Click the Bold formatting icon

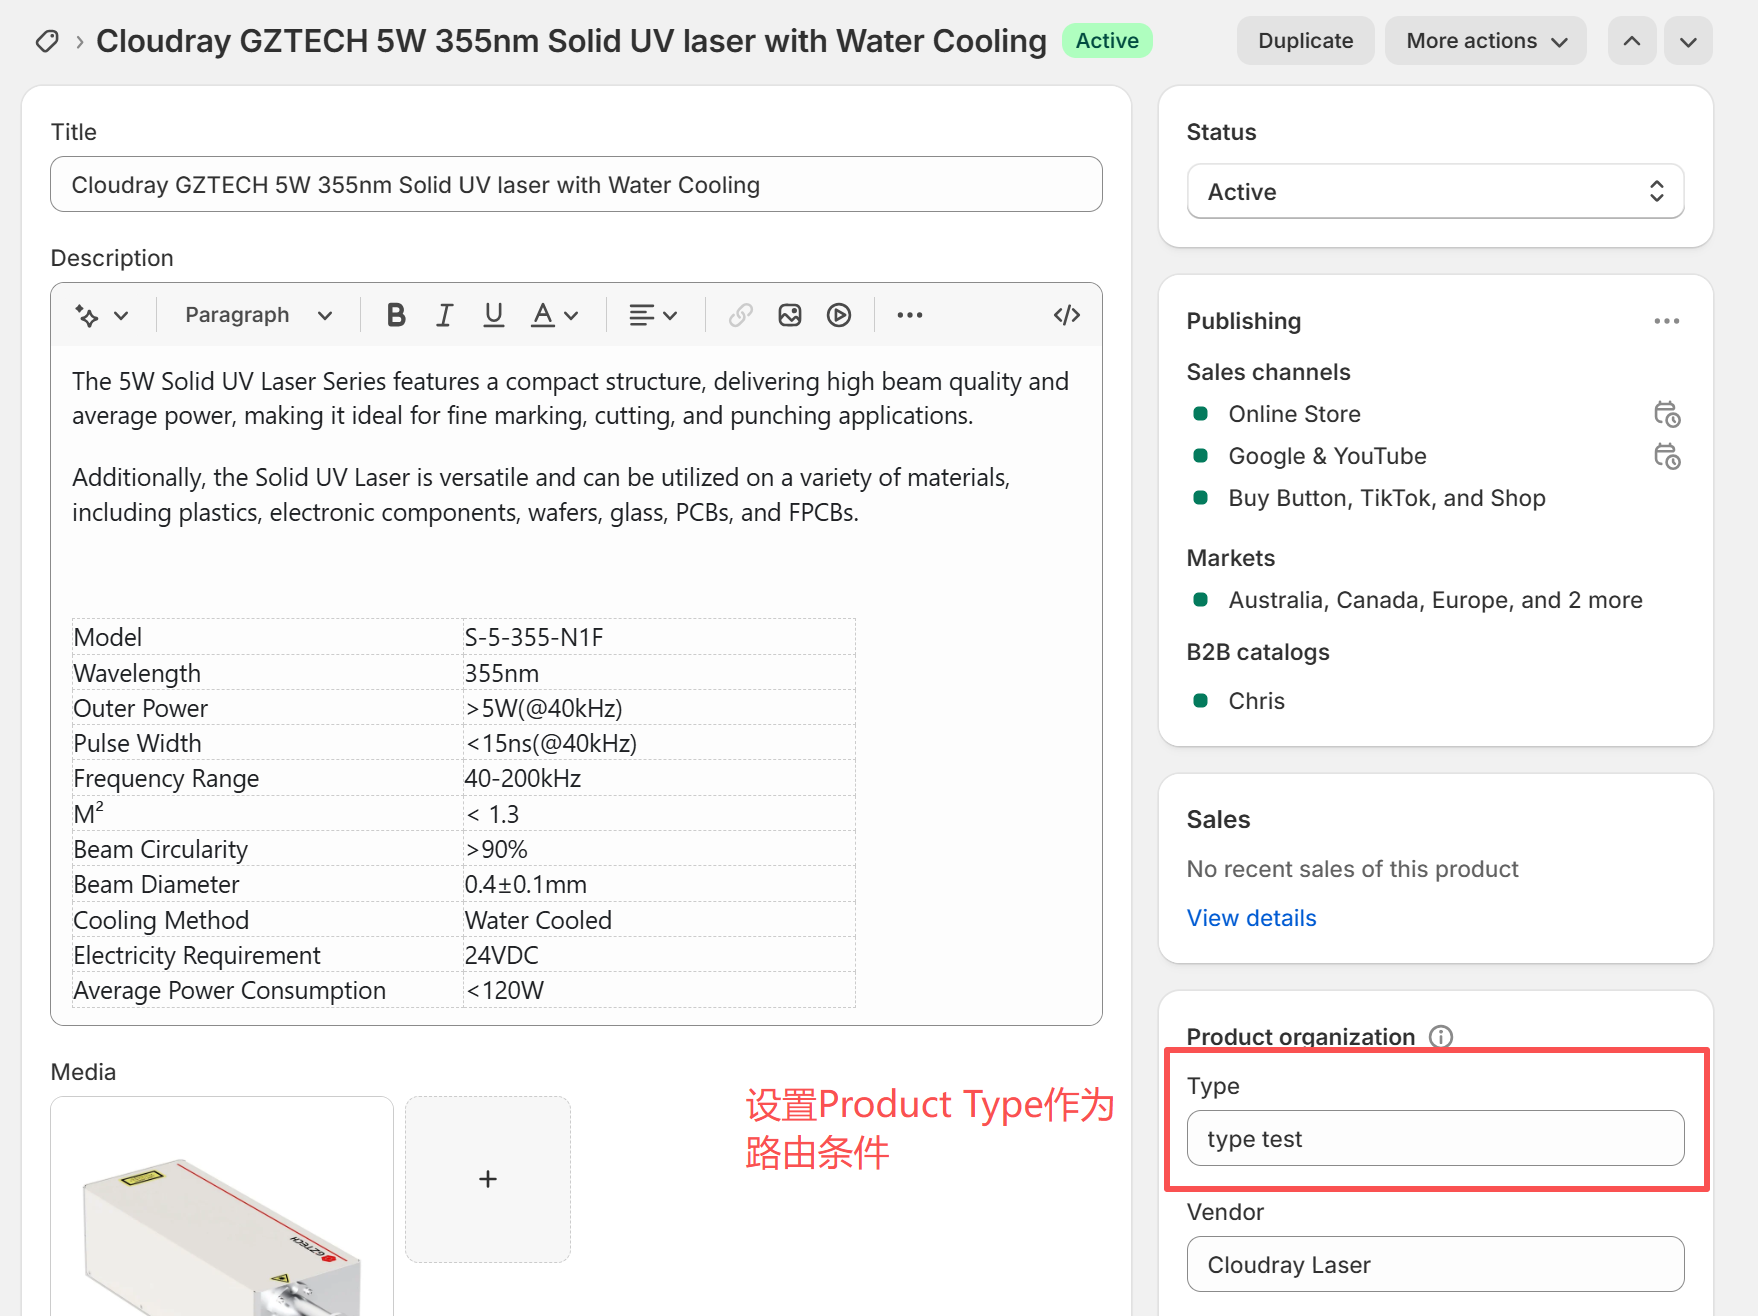click(396, 315)
